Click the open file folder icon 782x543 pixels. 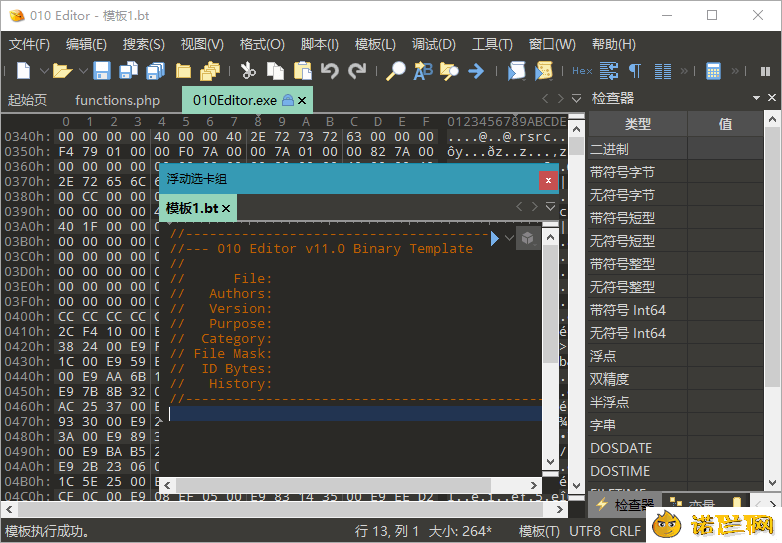(x=62, y=71)
